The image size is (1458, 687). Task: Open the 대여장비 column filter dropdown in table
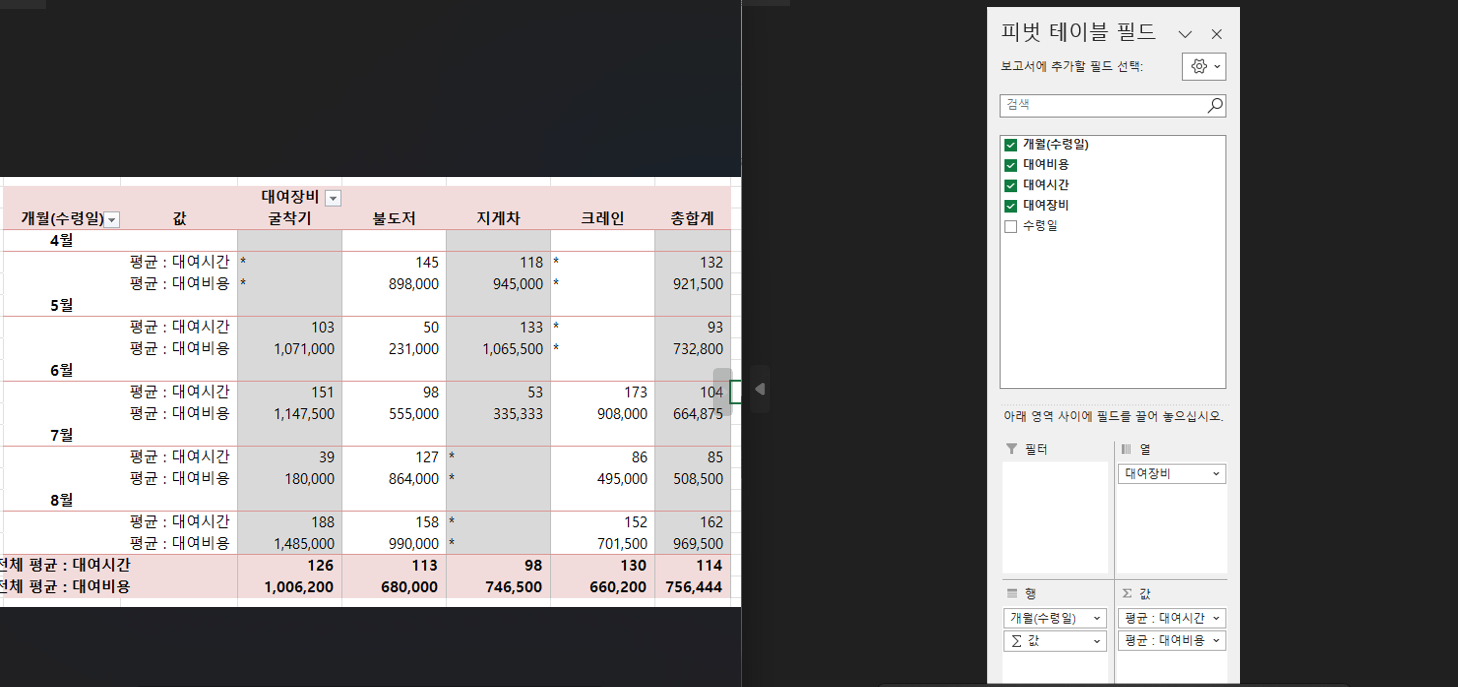point(333,198)
